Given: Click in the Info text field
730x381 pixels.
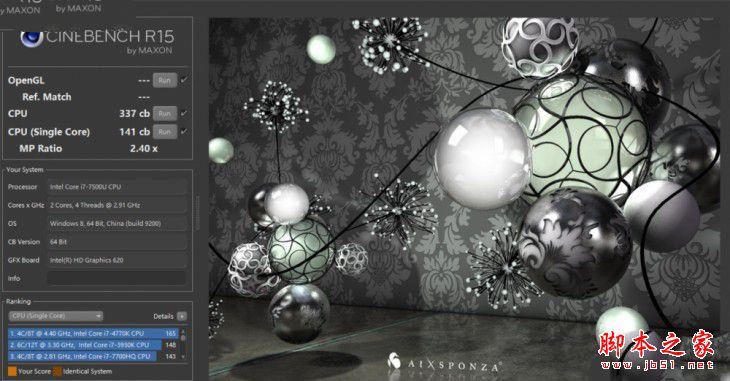Looking at the screenshot, I should pyautogui.click(x=117, y=278).
